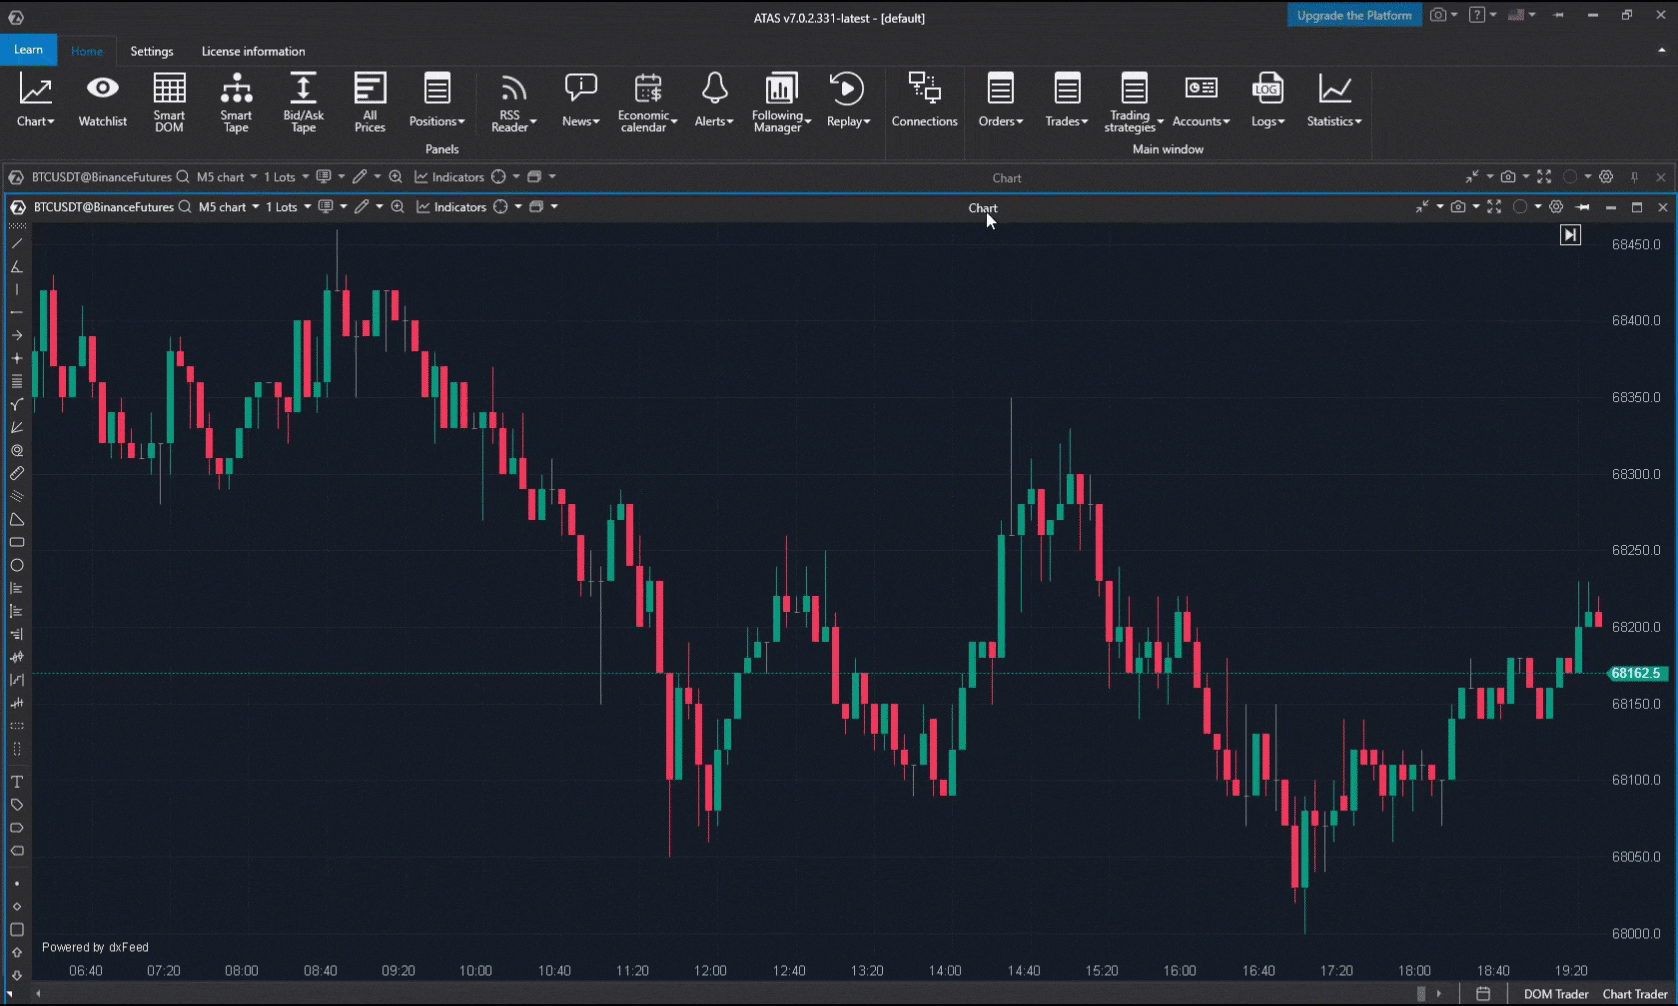
Task: Toggle DOM Trader panel at bottom
Action: (x=1555, y=994)
